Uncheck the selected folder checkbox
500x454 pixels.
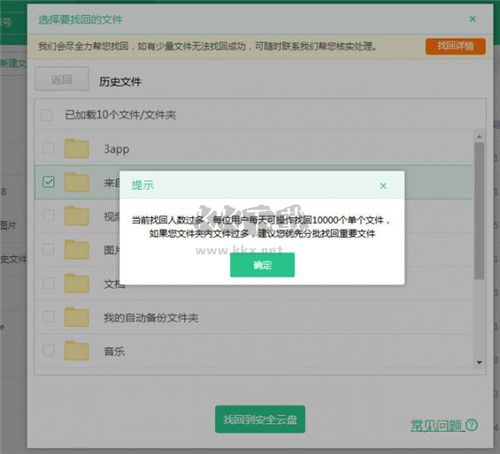coord(49,182)
